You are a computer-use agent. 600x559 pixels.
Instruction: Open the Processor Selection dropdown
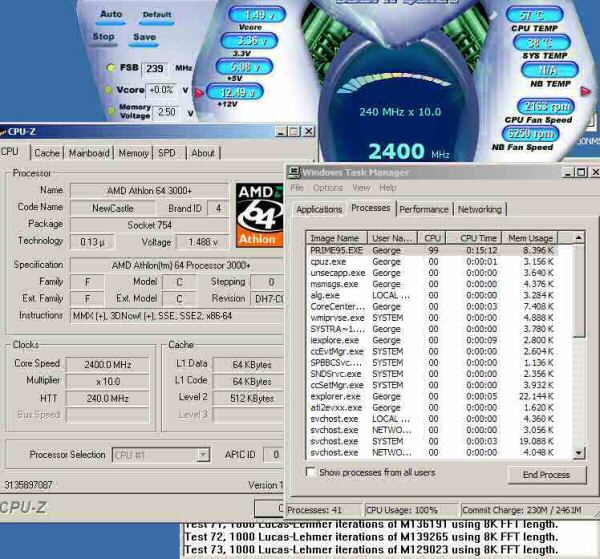click(x=203, y=455)
